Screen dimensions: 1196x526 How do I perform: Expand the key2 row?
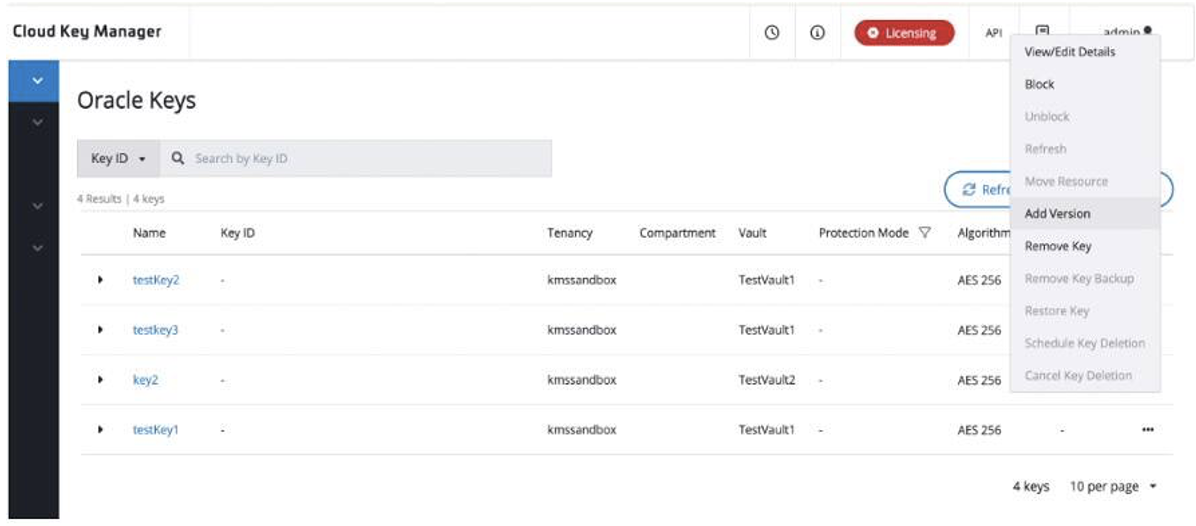pyautogui.click(x=101, y=380)
